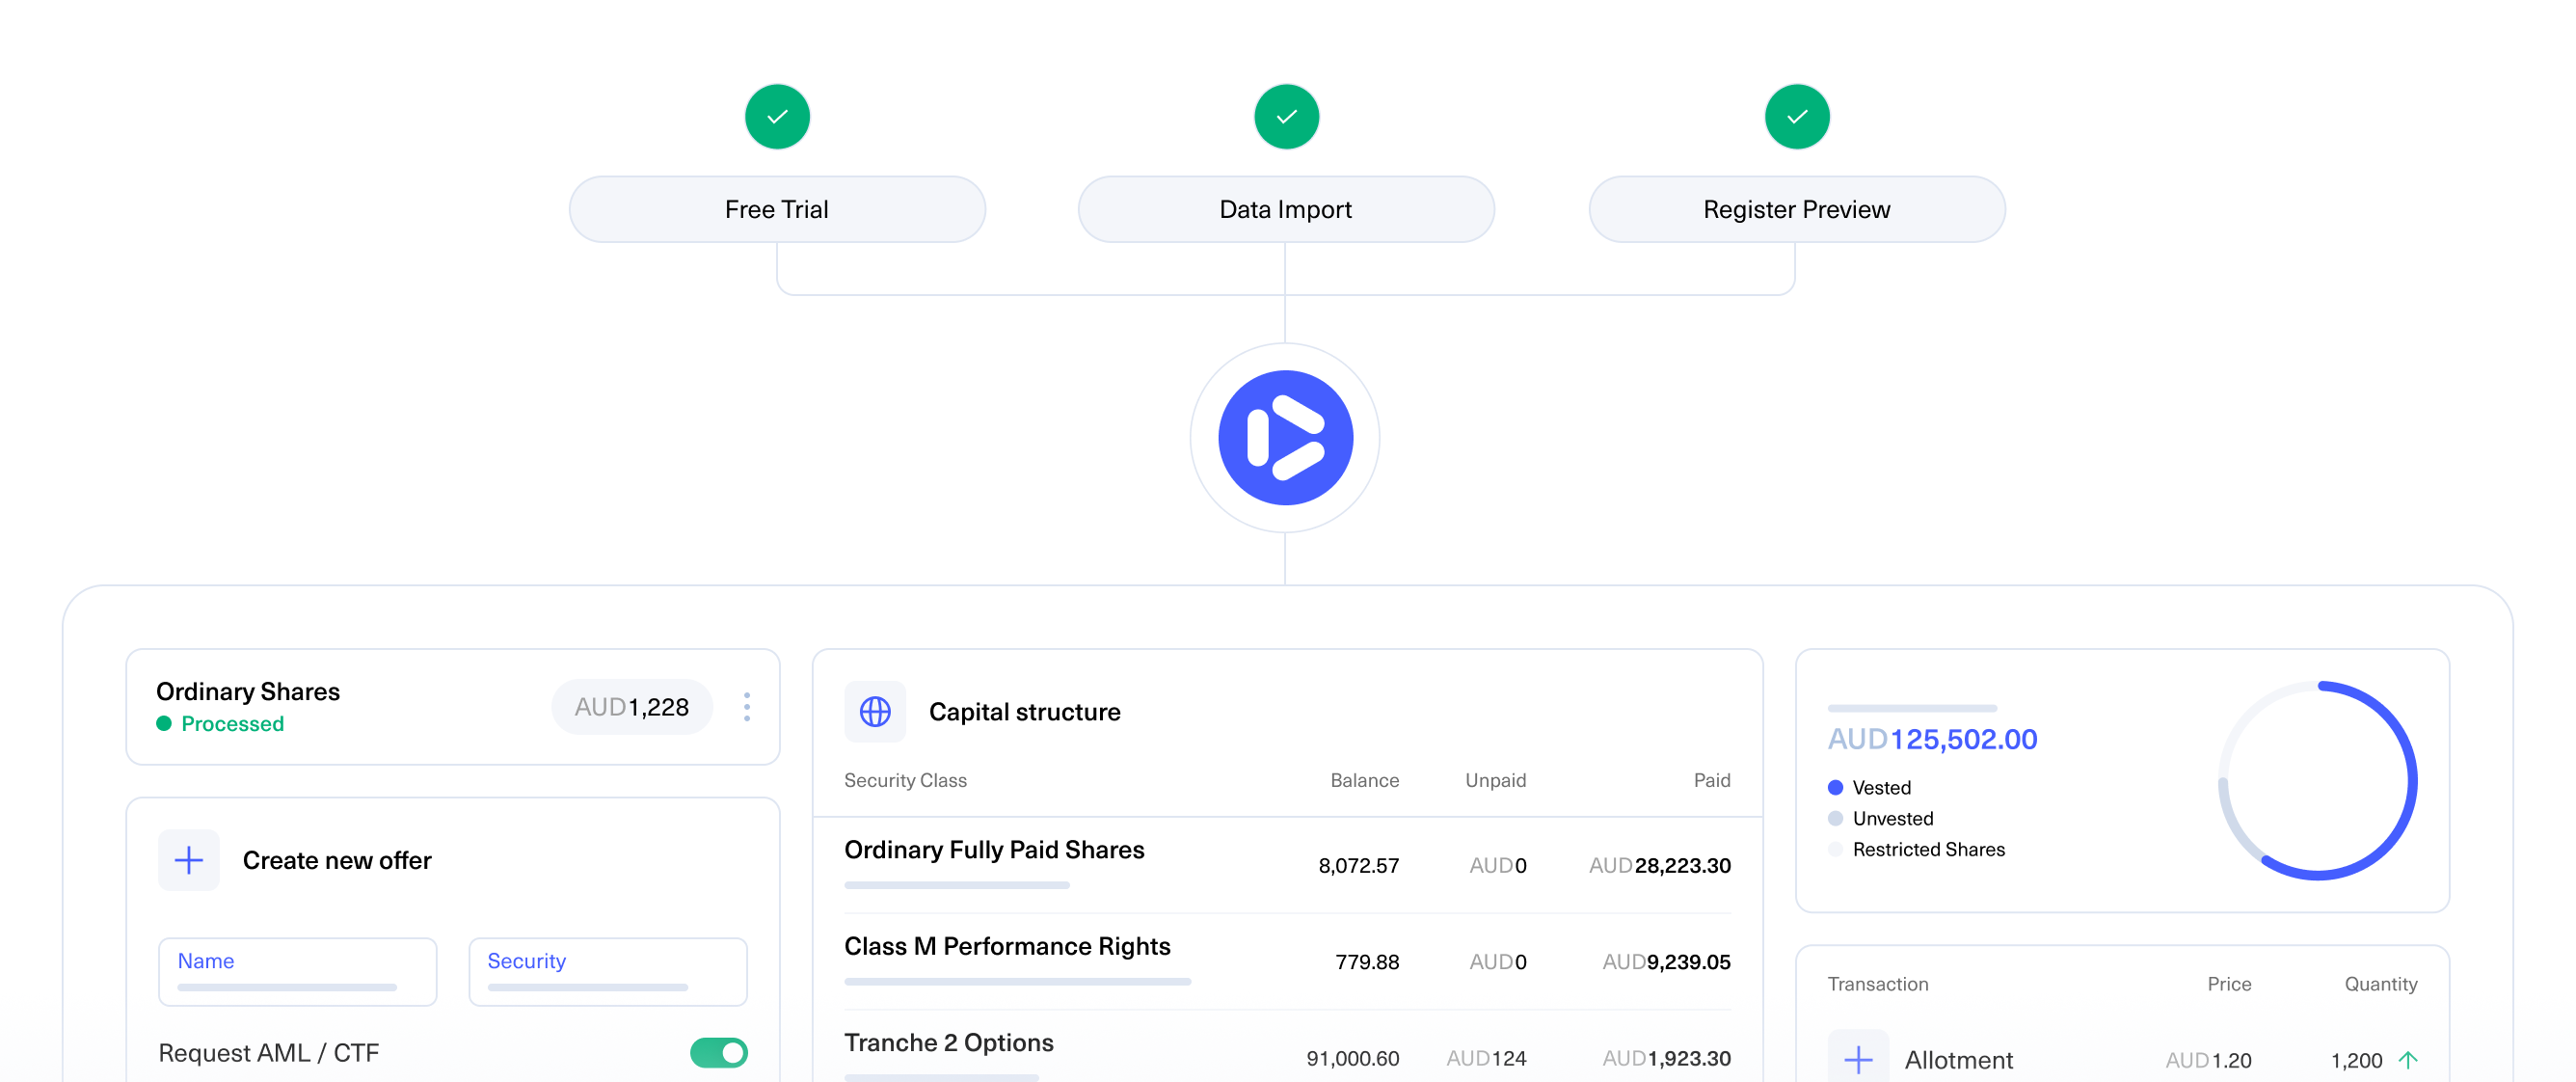The width and height of the screenshot is (2576, 1082).
Task: Click the Restricted Shares legend label
Action: click(1928, 849)
